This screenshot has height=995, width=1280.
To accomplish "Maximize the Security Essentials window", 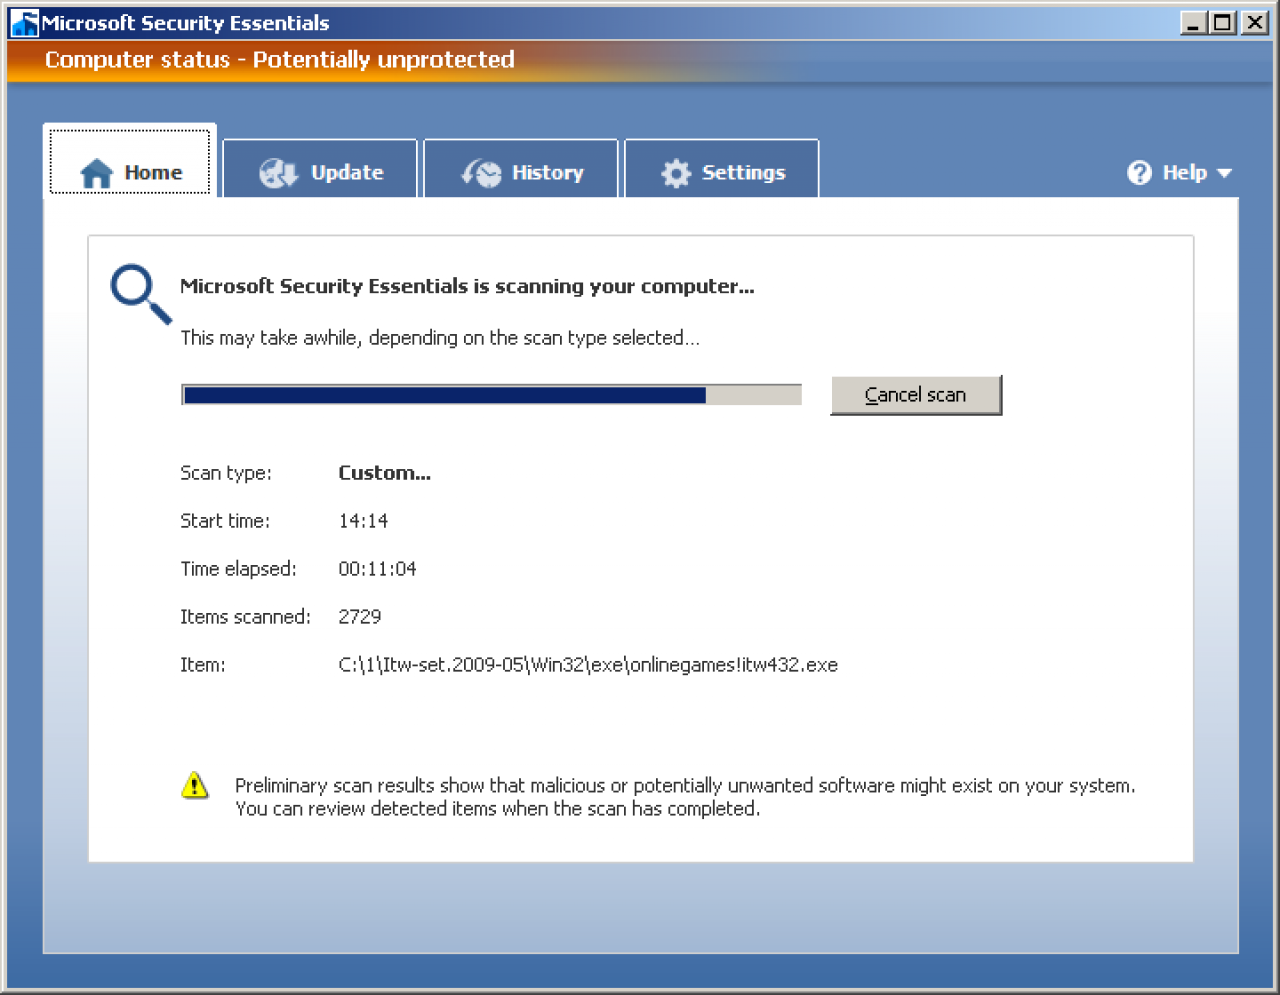I will pos(1222,22).
